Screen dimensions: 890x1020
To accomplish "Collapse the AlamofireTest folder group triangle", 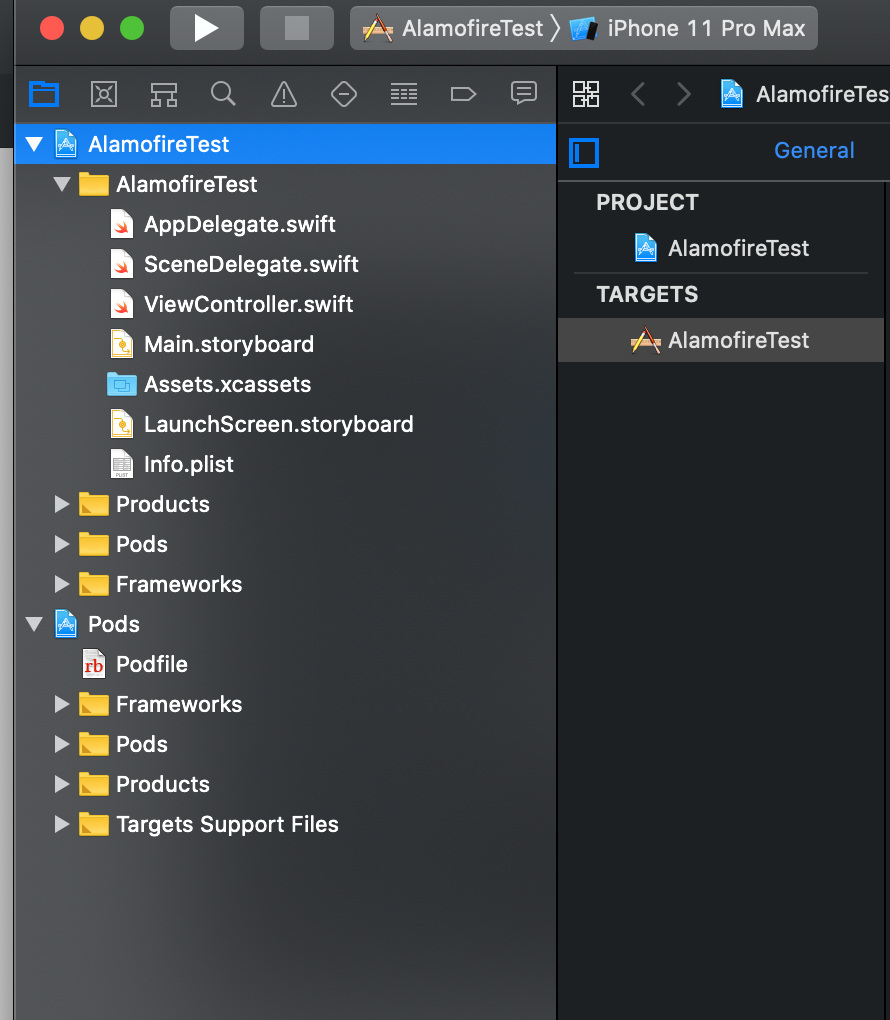I will pos(62,184).
